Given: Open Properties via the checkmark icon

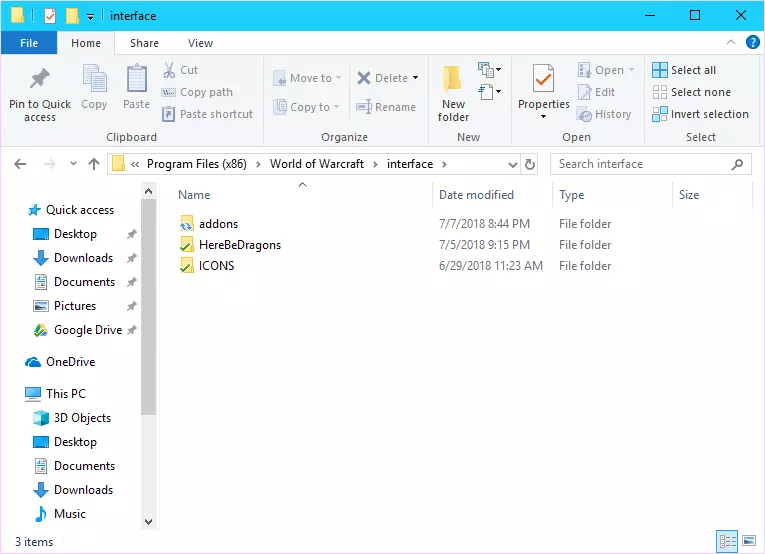Looking at the screenshot, I should 543,78.
